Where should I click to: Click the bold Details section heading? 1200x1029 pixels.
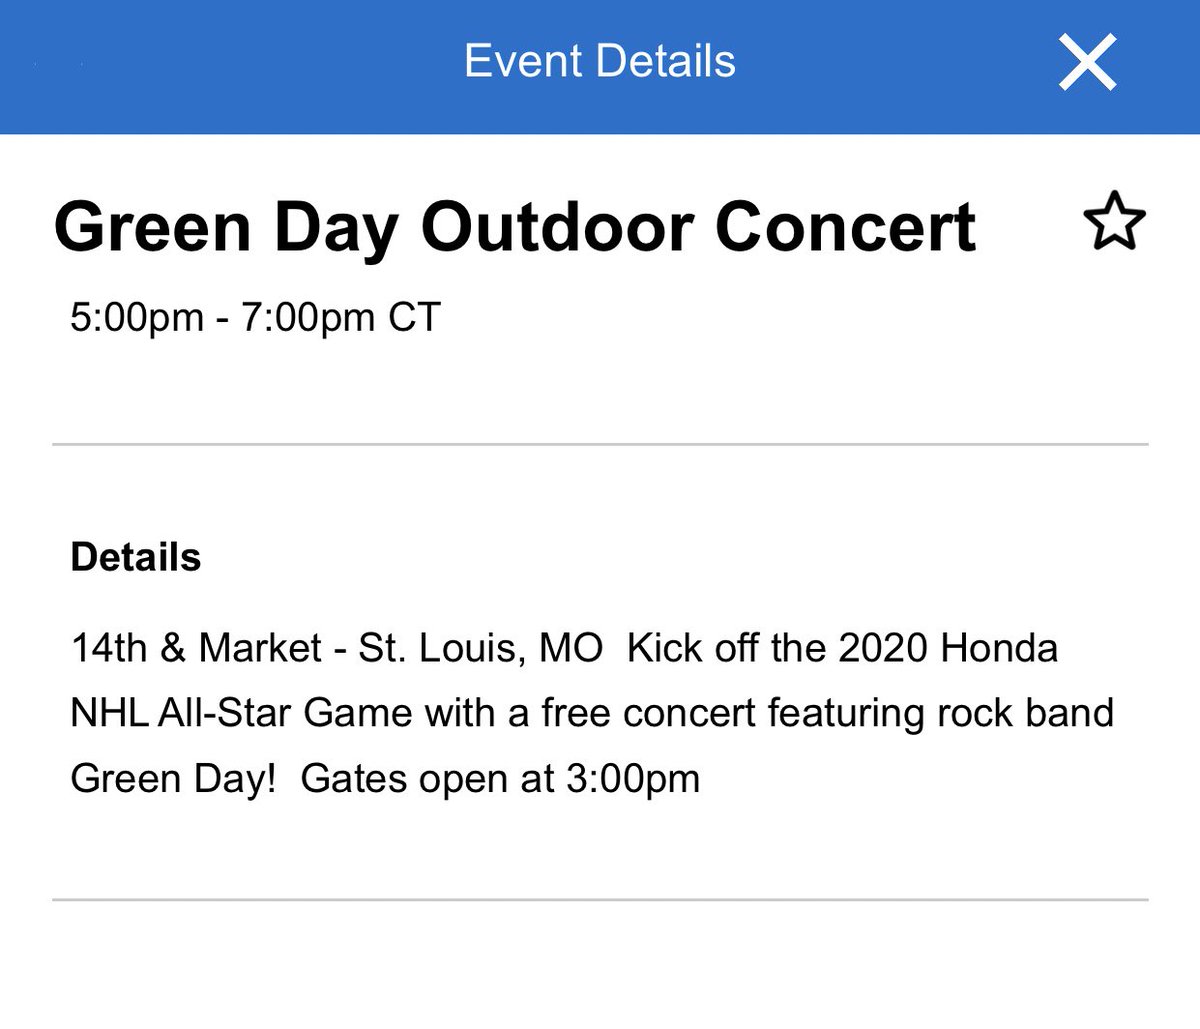(136, 557)
